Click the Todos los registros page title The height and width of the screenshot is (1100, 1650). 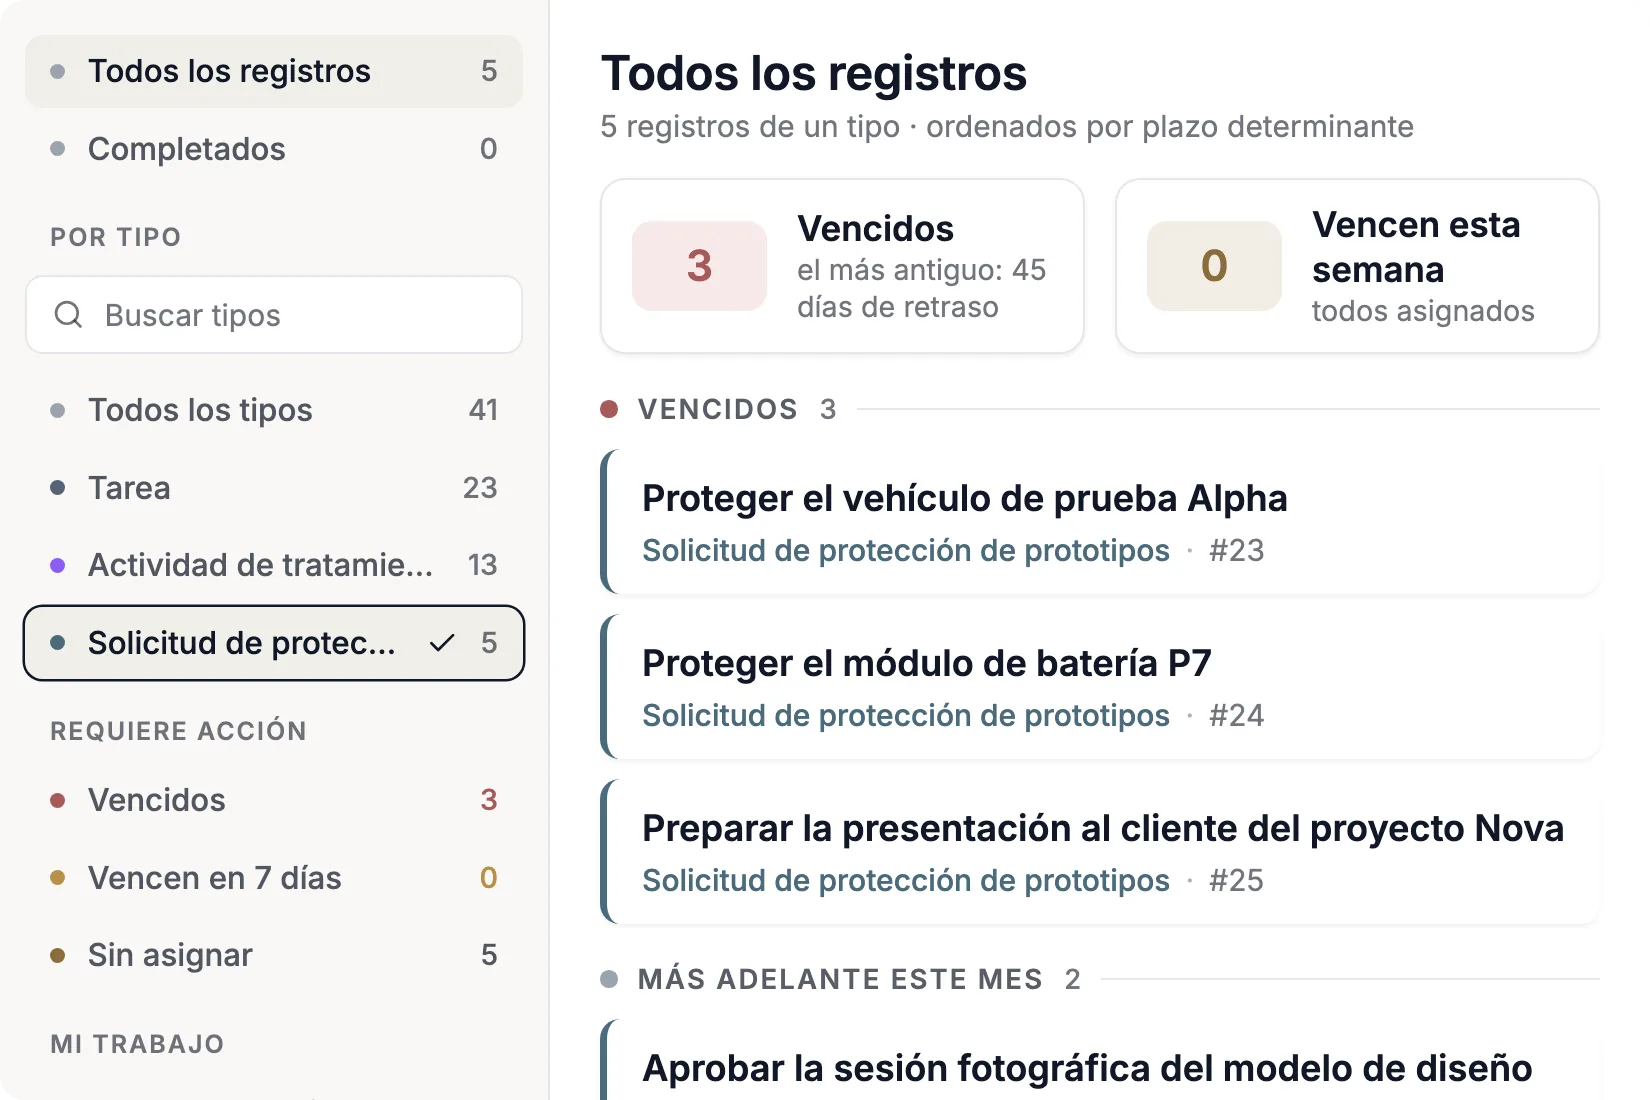point(814,74)
